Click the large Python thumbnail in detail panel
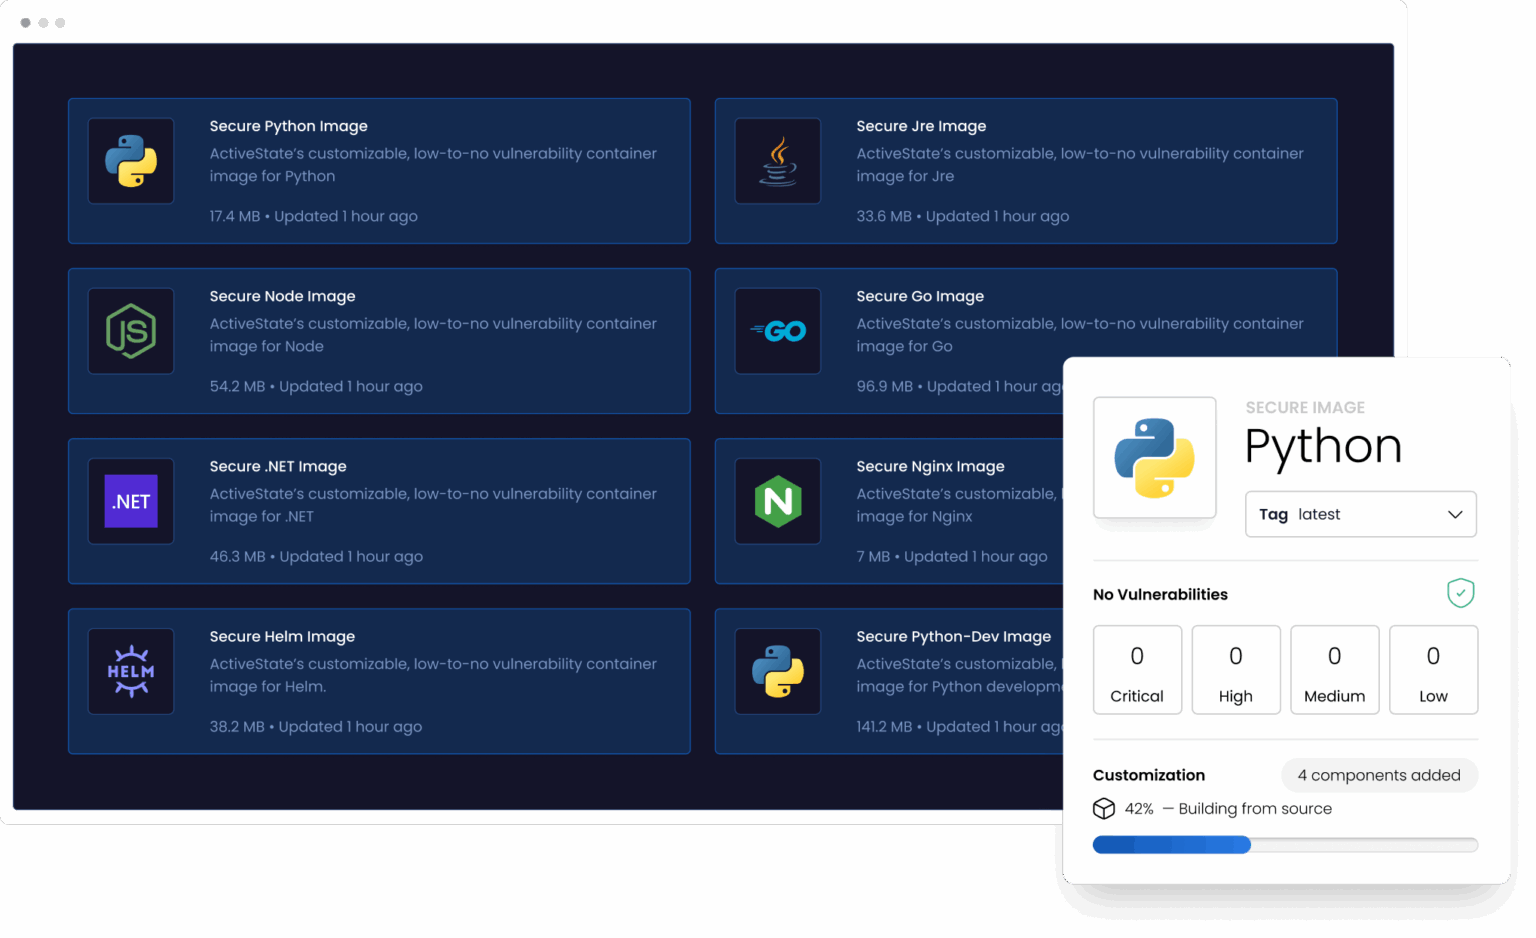 pyautogui.click(x=1155, y=458)
